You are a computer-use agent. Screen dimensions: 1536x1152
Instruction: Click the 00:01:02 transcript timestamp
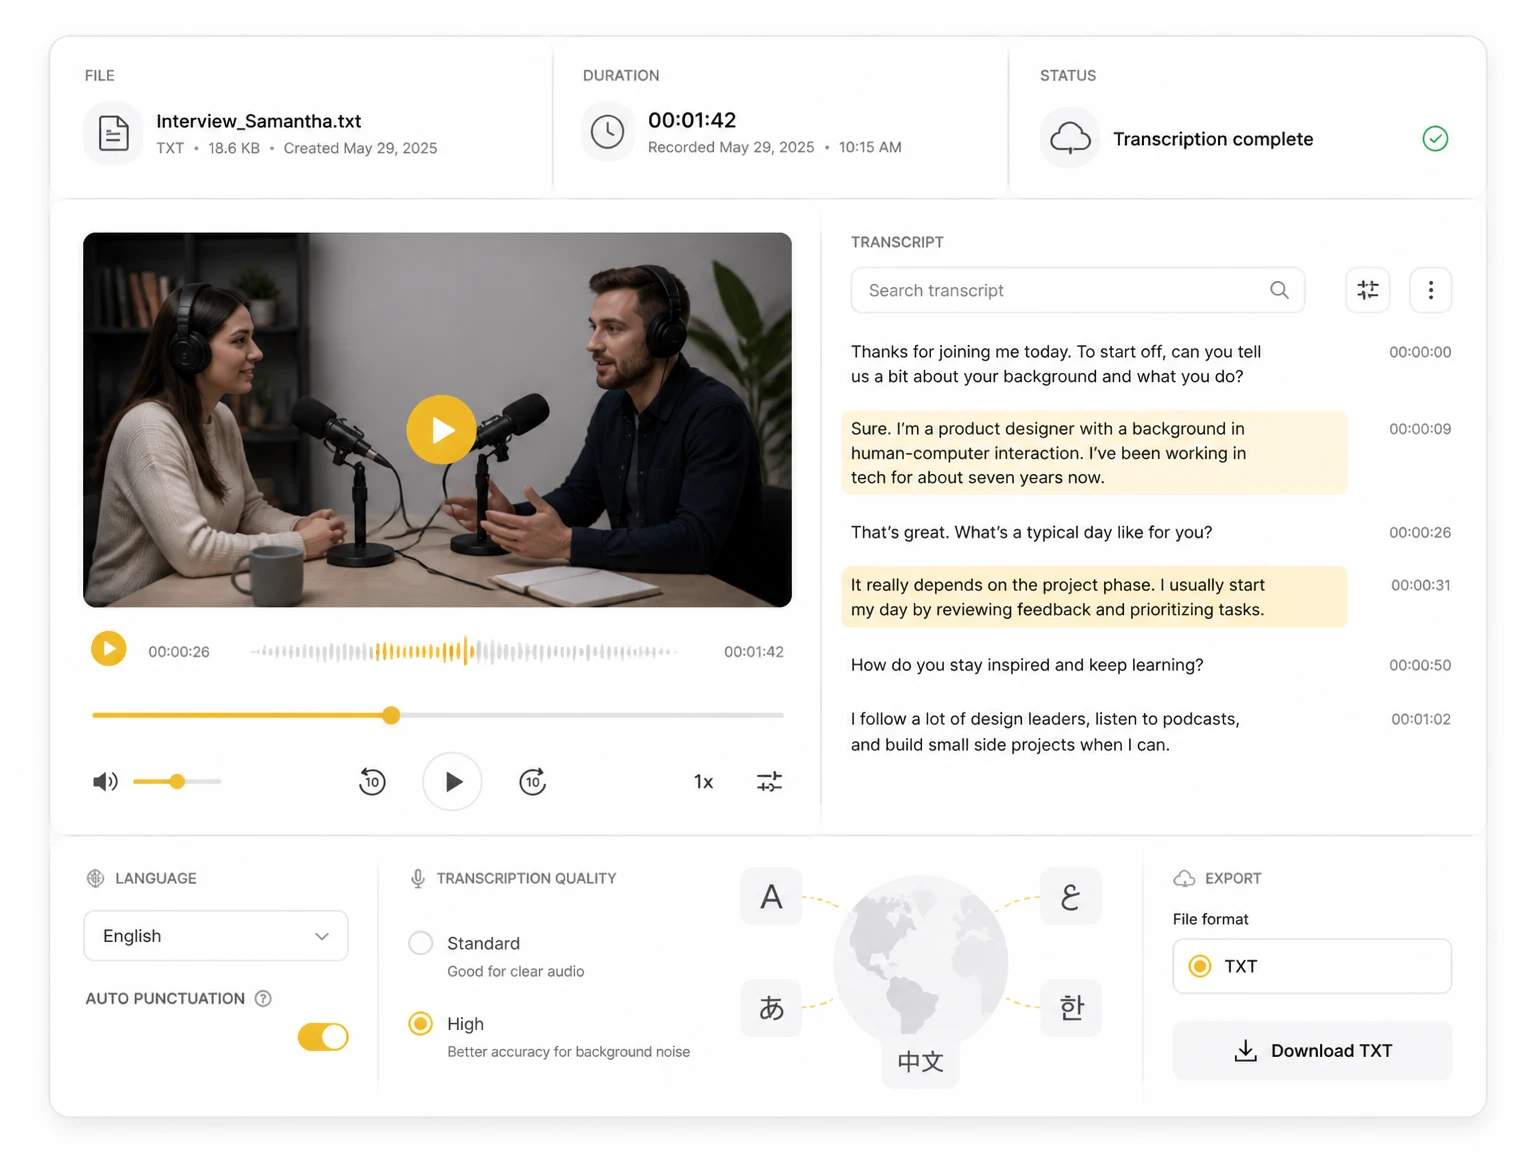click(1421, 719)
